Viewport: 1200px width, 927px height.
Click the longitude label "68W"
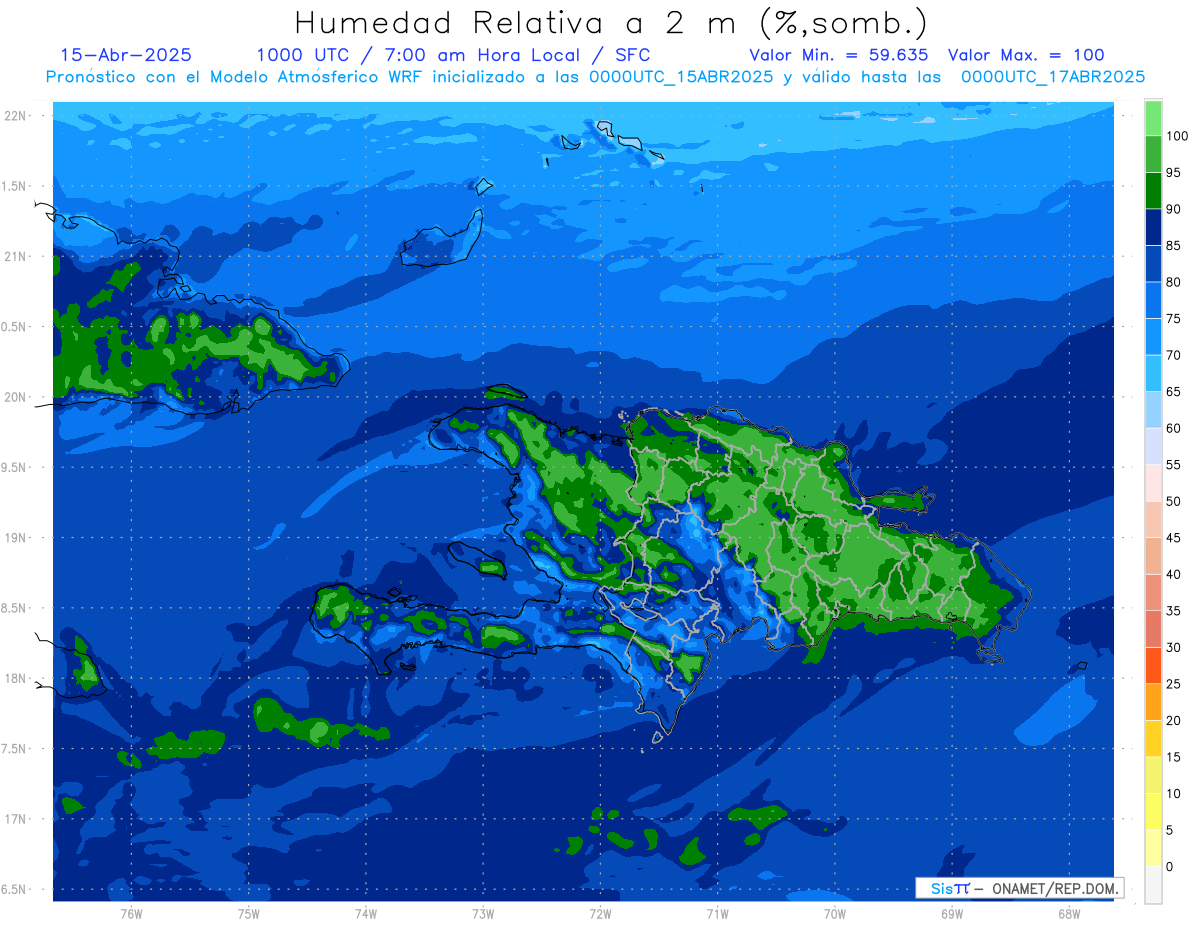(x=1069, y=913)
